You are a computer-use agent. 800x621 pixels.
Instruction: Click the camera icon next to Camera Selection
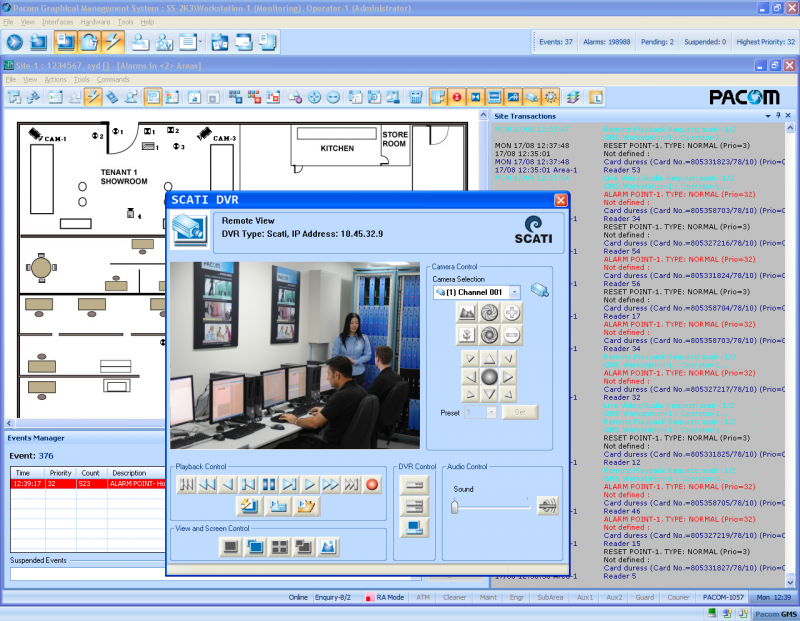[539, 290]
